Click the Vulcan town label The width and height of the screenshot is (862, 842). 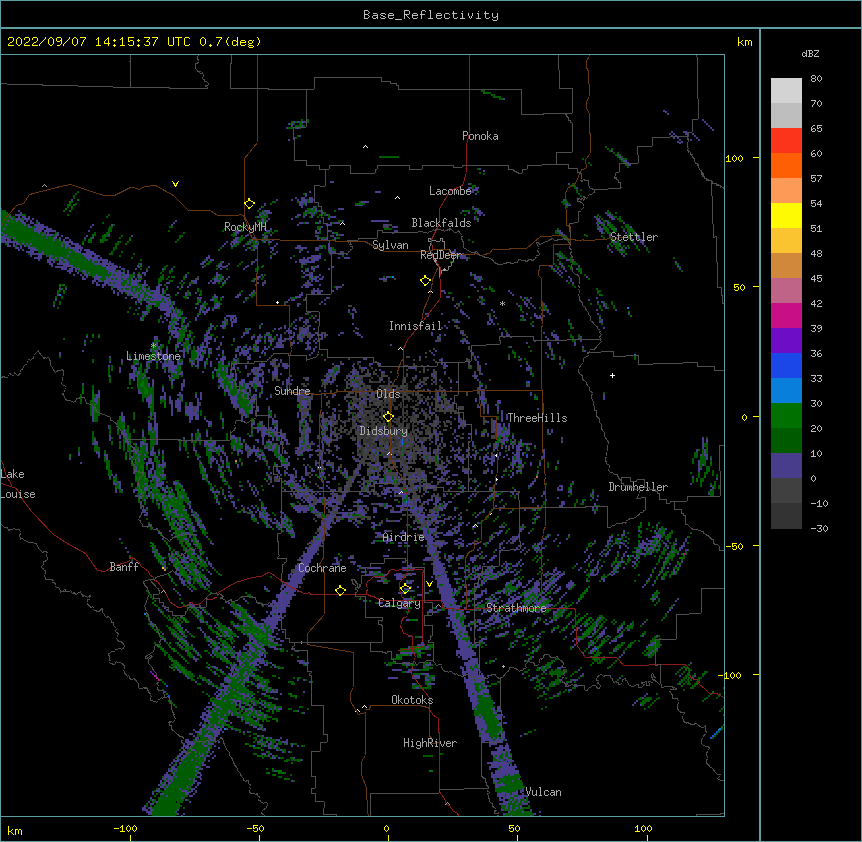[544, 792]
